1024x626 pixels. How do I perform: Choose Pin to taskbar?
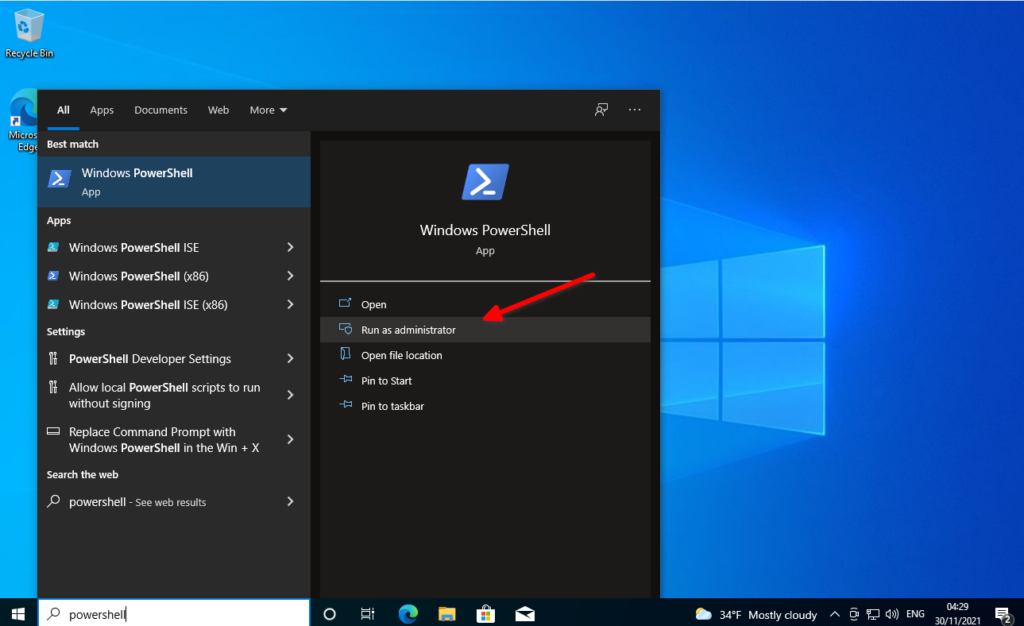click(x=485, y=406)
